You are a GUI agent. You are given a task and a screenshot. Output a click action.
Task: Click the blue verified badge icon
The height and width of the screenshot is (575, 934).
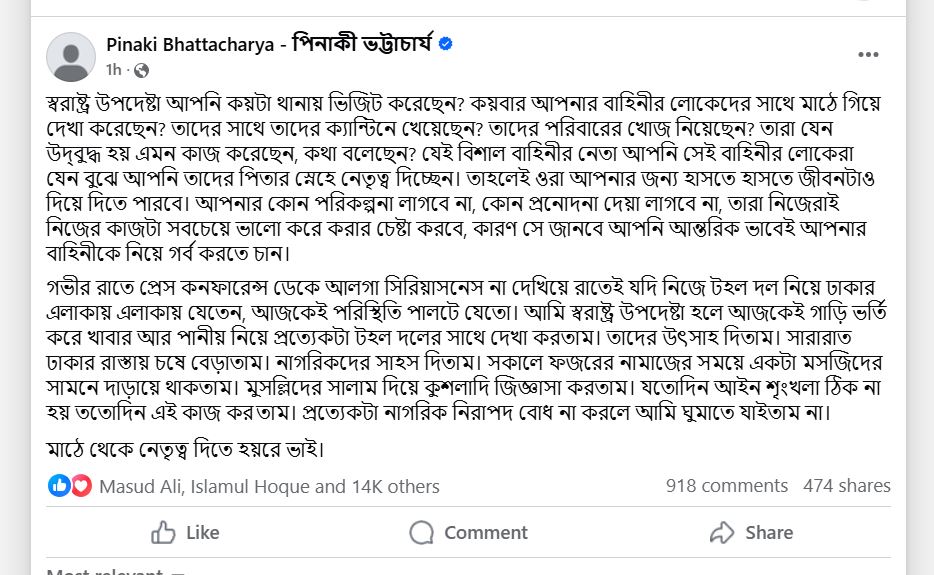(445, 43)
